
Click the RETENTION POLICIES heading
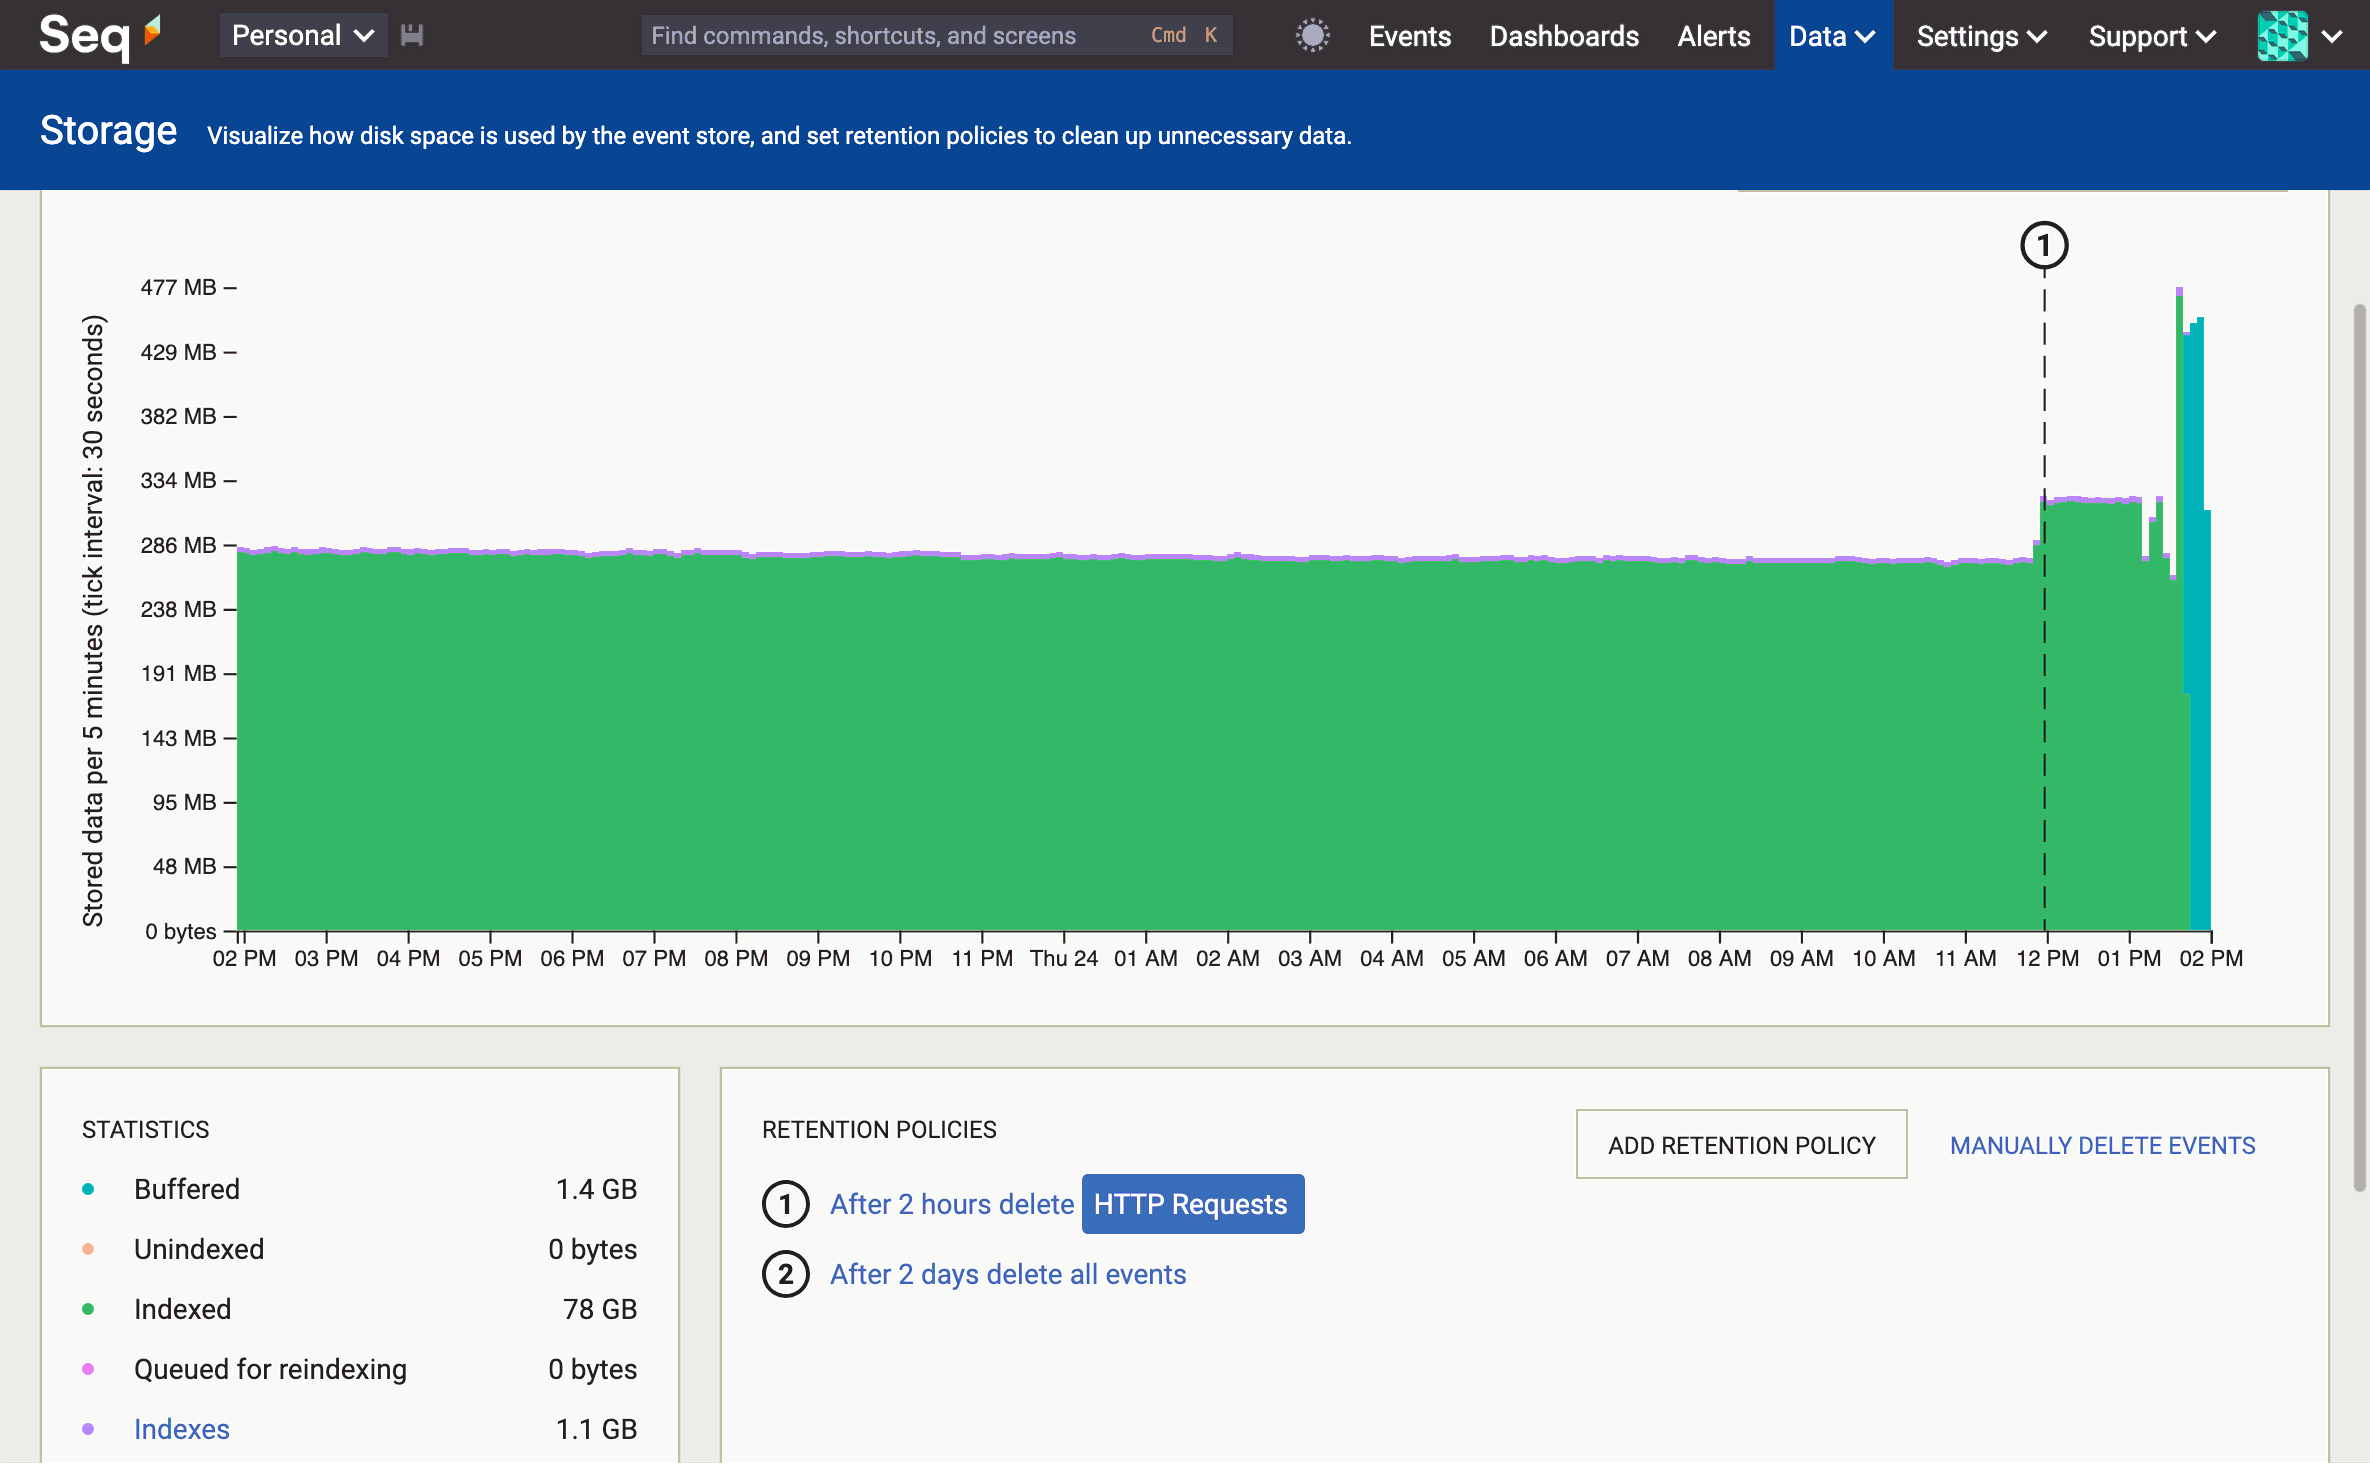(879, 1129)
